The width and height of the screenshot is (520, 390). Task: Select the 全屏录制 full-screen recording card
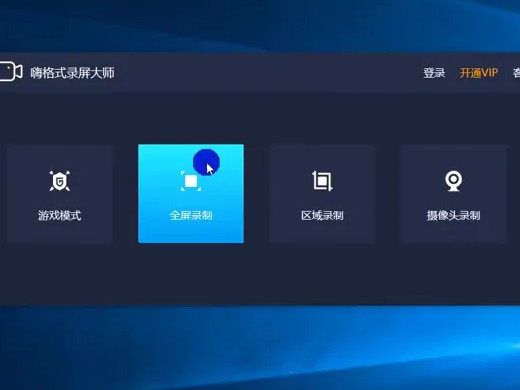[x=191, y=194]
